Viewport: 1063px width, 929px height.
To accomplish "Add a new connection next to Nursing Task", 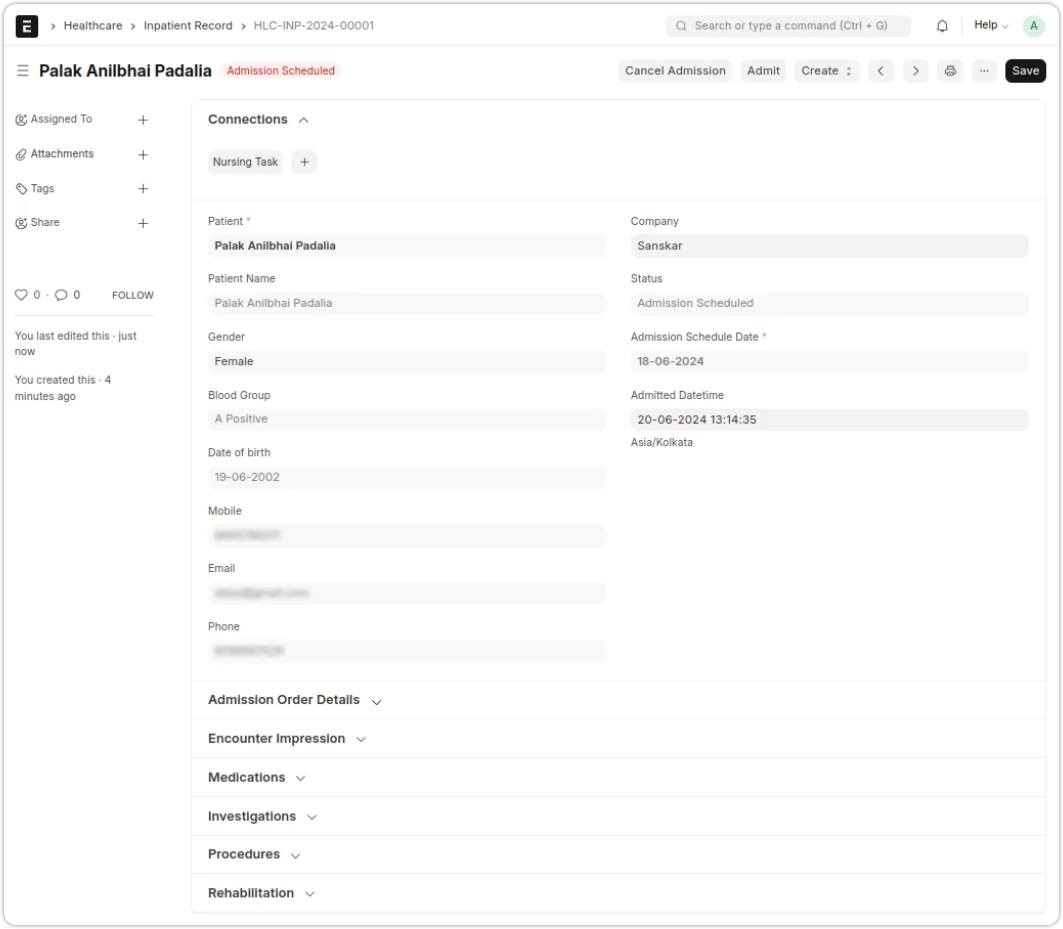I will tap(304, 161).
